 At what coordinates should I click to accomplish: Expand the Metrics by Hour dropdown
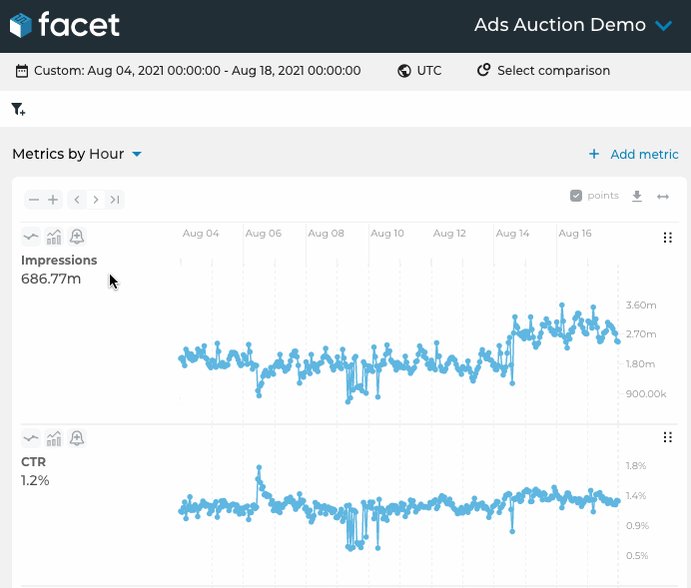point(77,154)
